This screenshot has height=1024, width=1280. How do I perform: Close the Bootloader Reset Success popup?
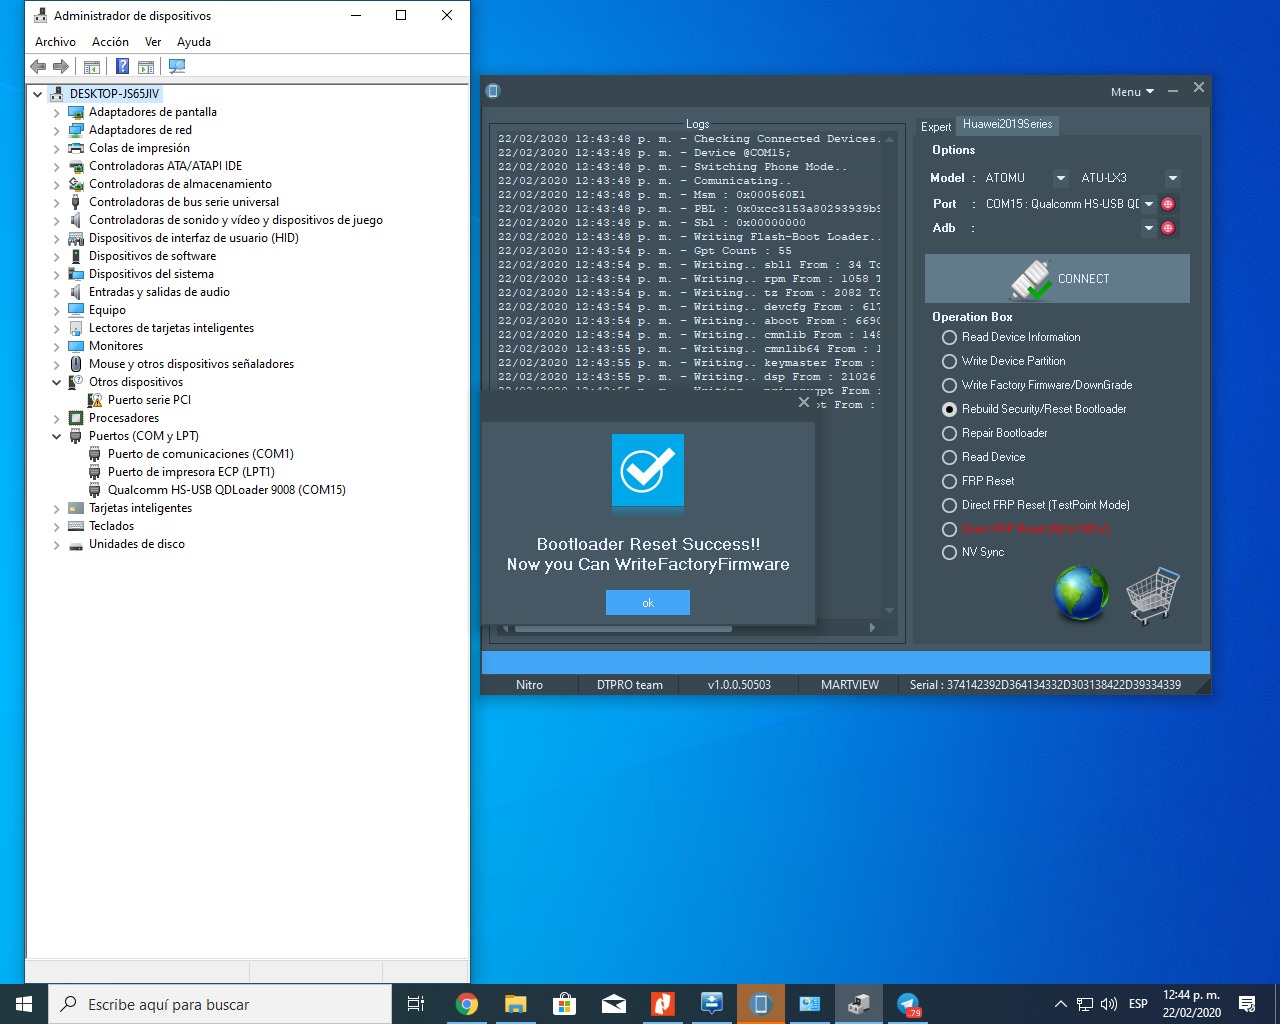coord(804,402)
